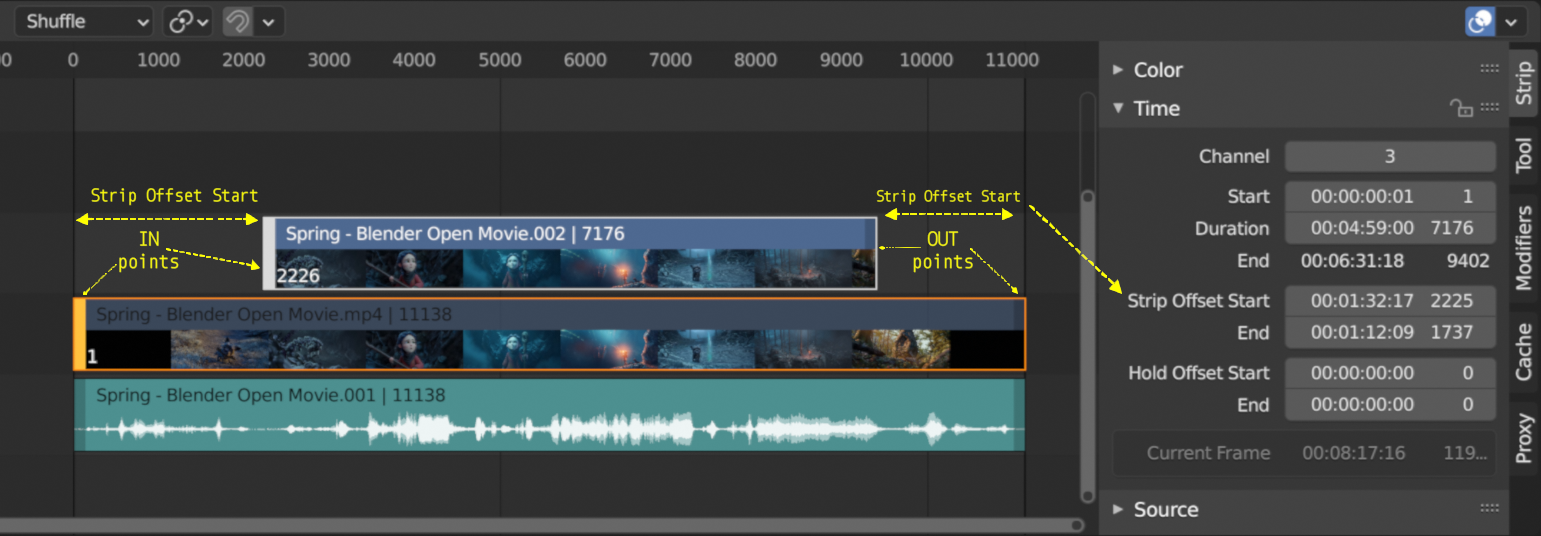Screen dimensions: 1541x536
Task: Click the Hold Offset Start label
Action: (1199, 372)
